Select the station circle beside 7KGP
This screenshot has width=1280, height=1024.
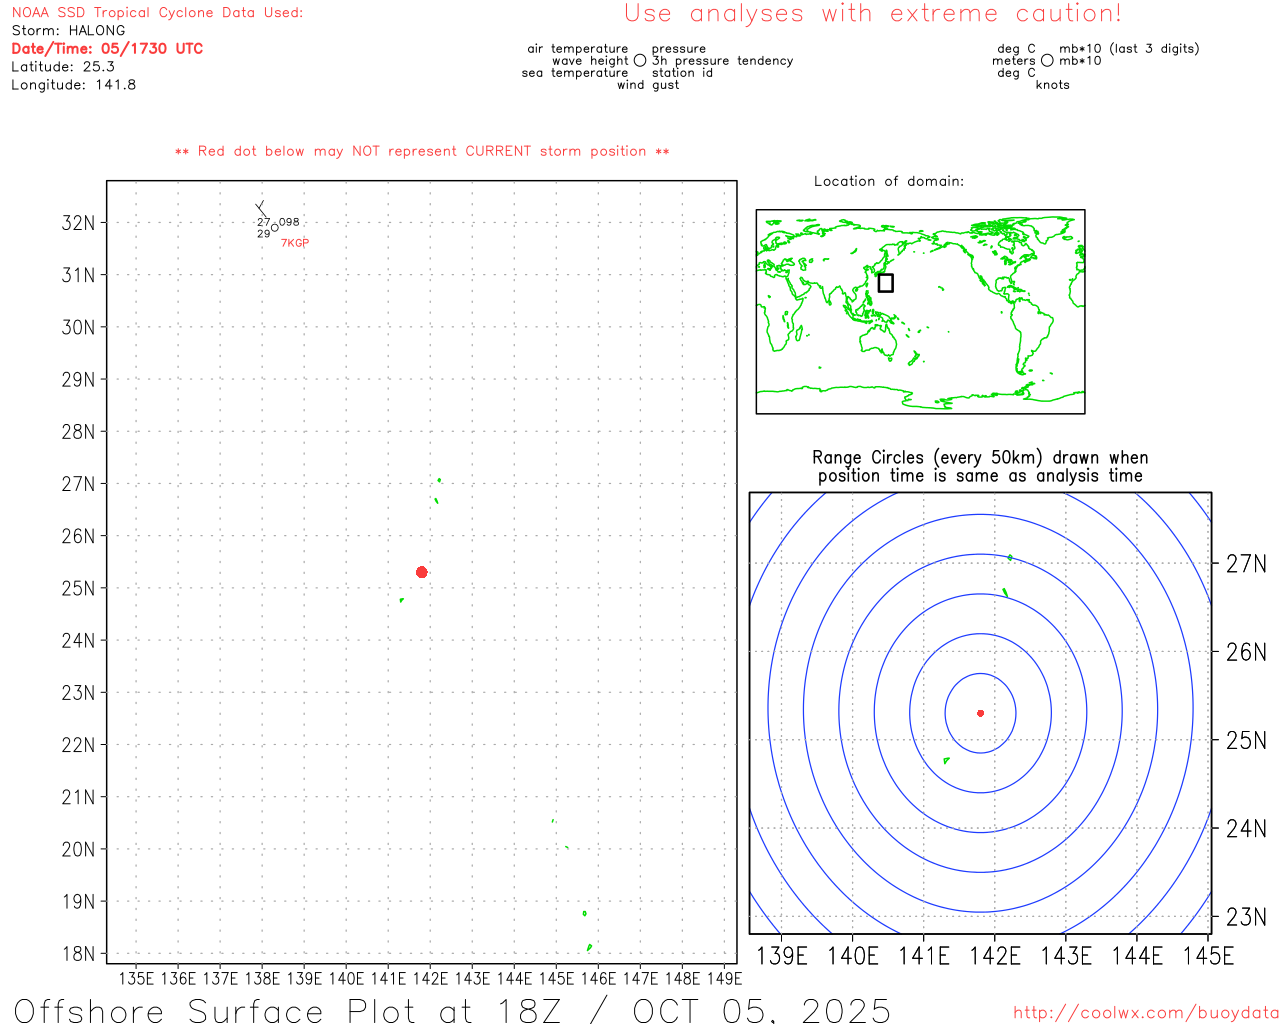pos(275,228)
